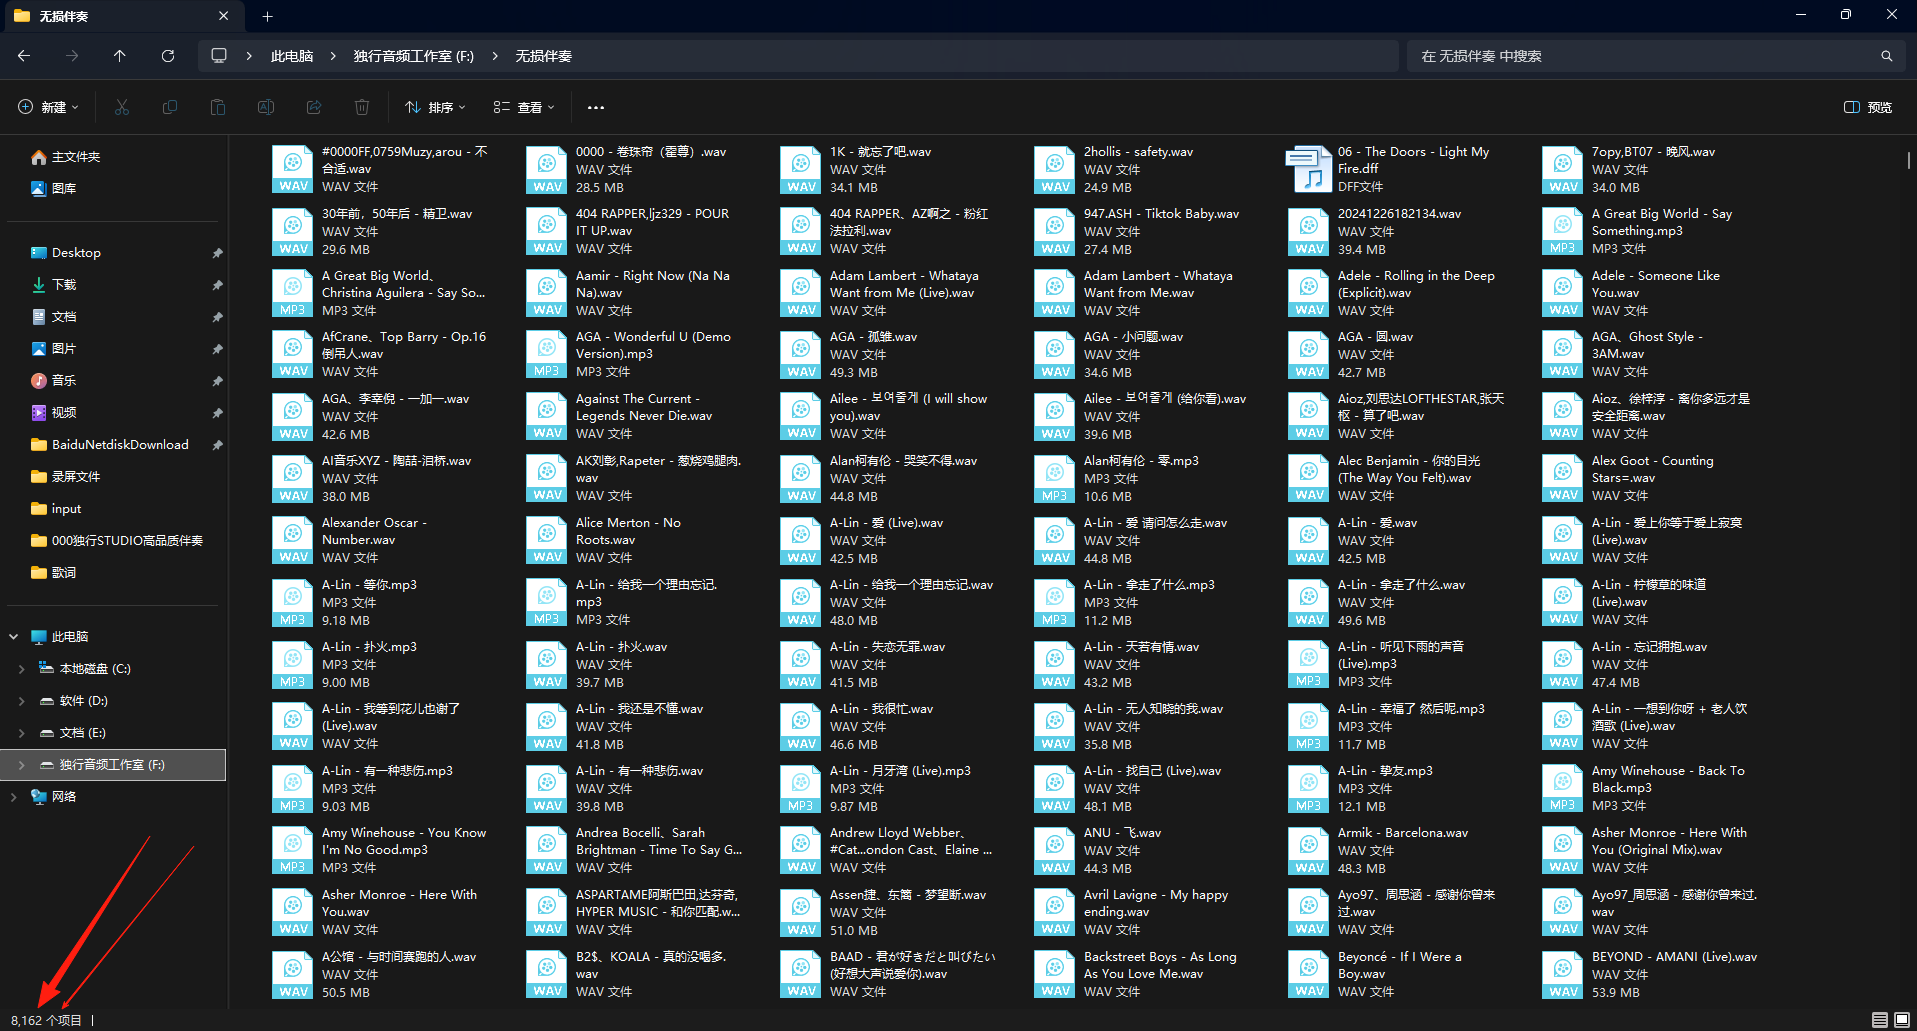Click the Share icon in toolbar
1917x1031 pixels.
coord(314,107)
